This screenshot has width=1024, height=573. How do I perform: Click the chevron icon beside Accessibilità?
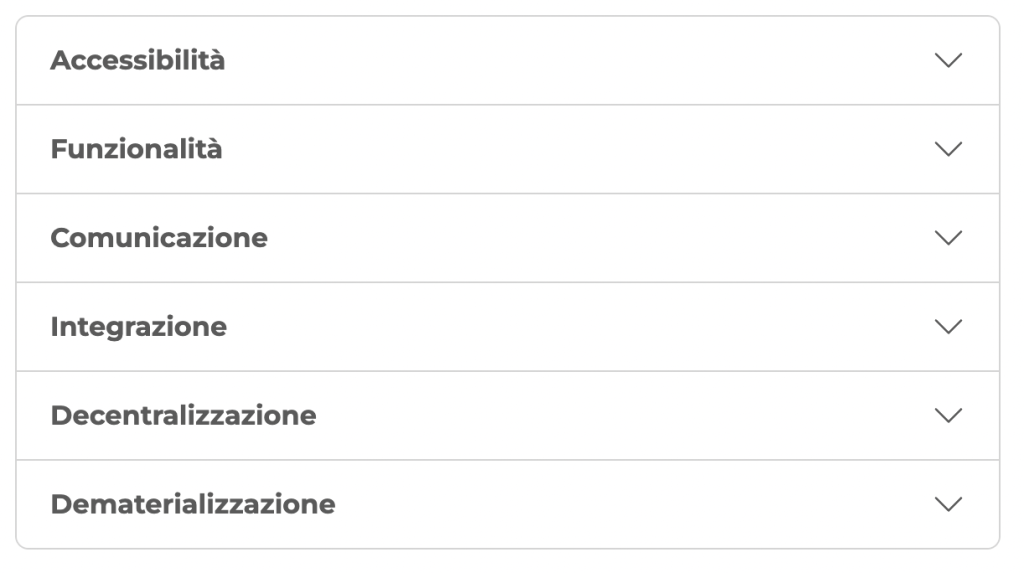[947, 60]
